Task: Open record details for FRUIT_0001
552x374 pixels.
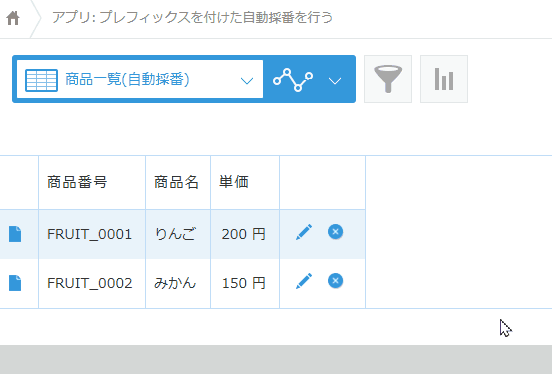Action: tap(15, 234)
